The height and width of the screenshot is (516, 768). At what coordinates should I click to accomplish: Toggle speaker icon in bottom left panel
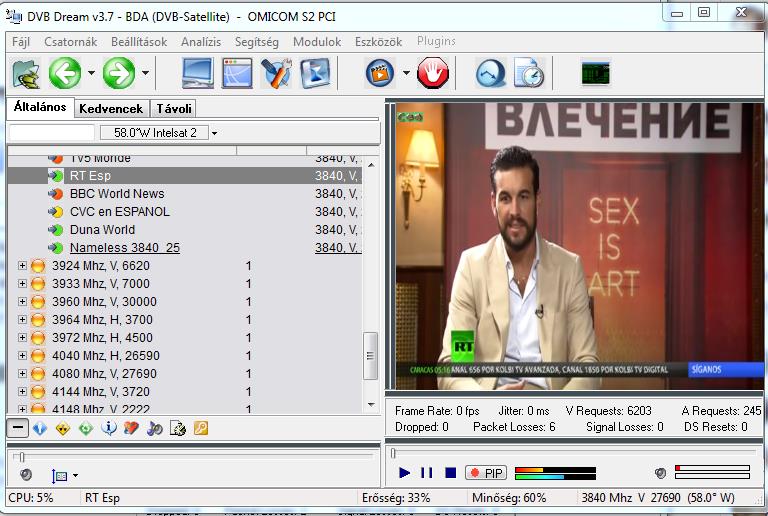pos(25,474)
